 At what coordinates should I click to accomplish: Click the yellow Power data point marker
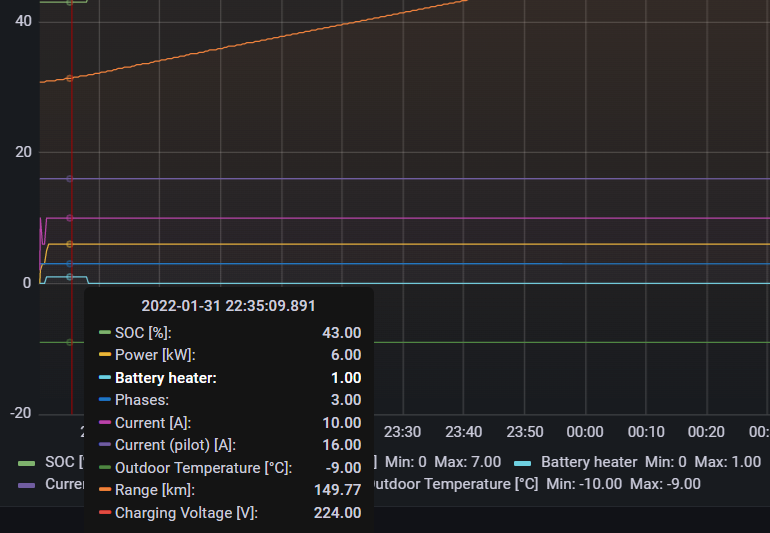[x=69, y=243]
